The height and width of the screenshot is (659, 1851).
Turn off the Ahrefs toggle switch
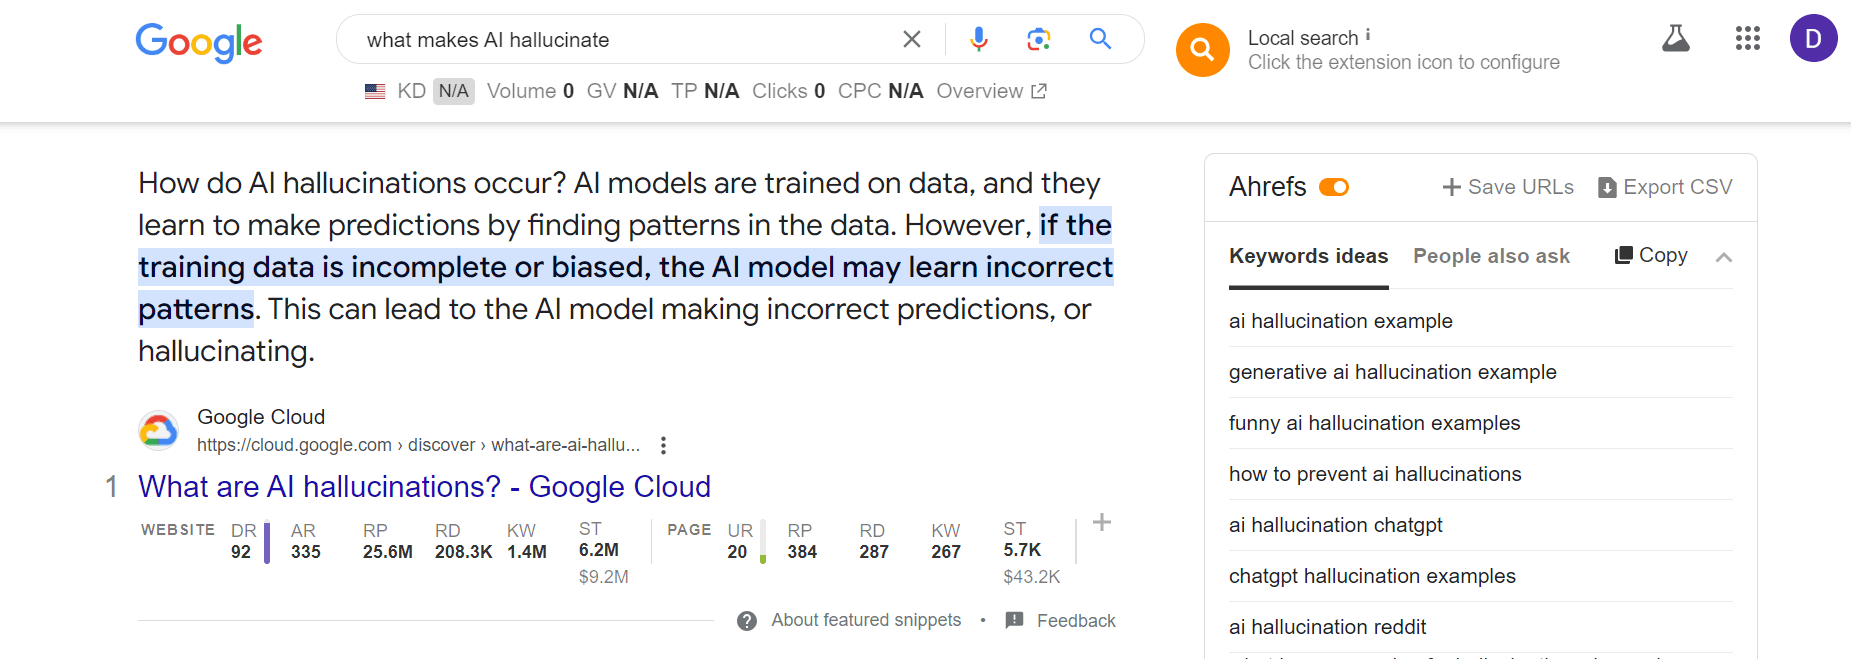pyautogui.click(x=1334, y=187)
